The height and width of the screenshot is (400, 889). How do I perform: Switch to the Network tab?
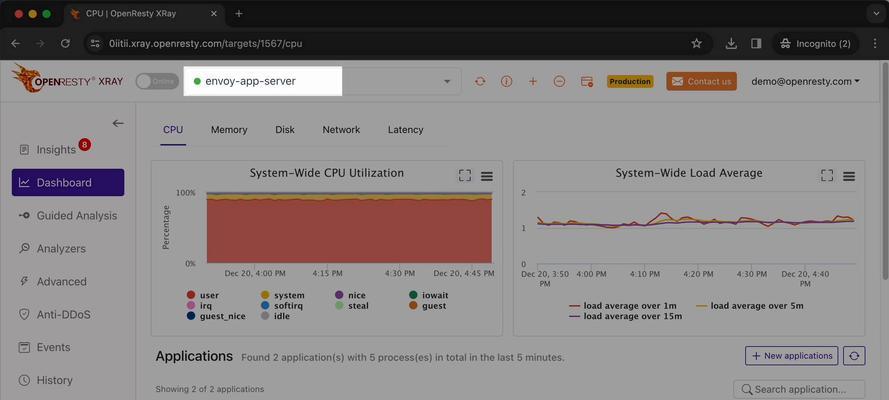(341, 130)
